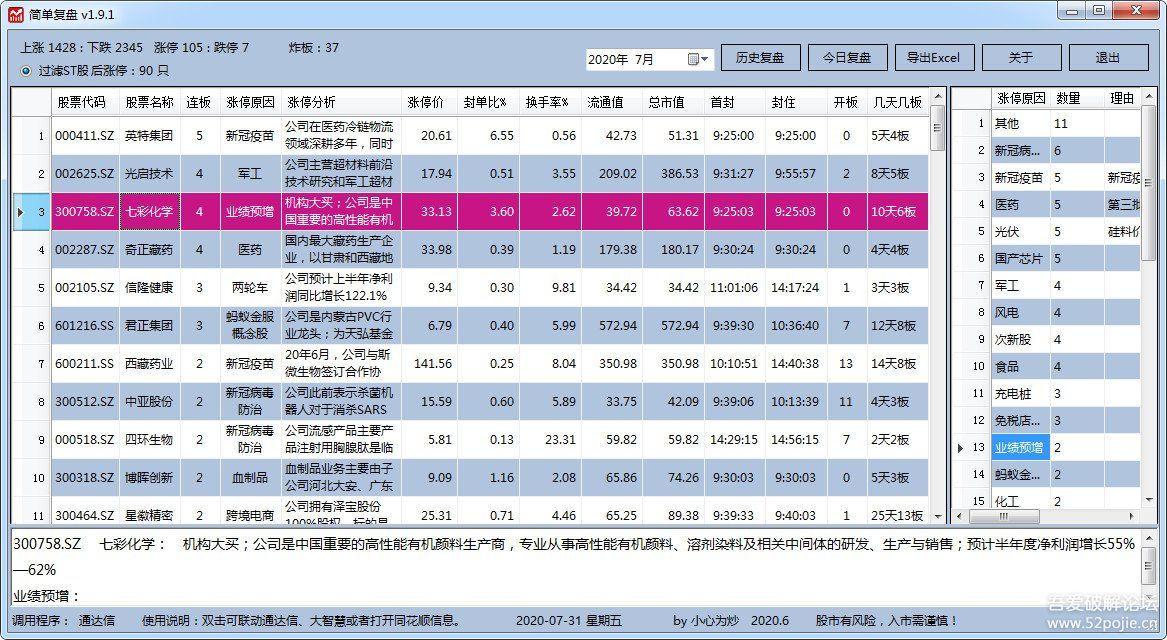Screen dimensions: 1167x640
Task: Click the 2020-07-31 星期五 status text
Action: coord(568,620)
